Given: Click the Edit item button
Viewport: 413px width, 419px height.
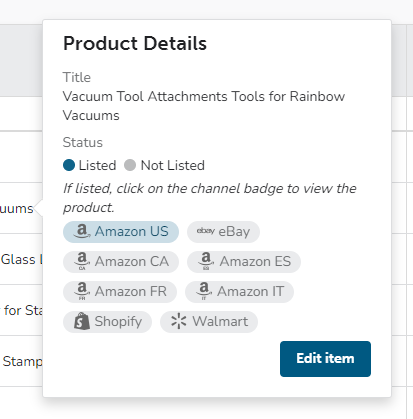Looking at the screenshot, I should click(x=325, y=359).
